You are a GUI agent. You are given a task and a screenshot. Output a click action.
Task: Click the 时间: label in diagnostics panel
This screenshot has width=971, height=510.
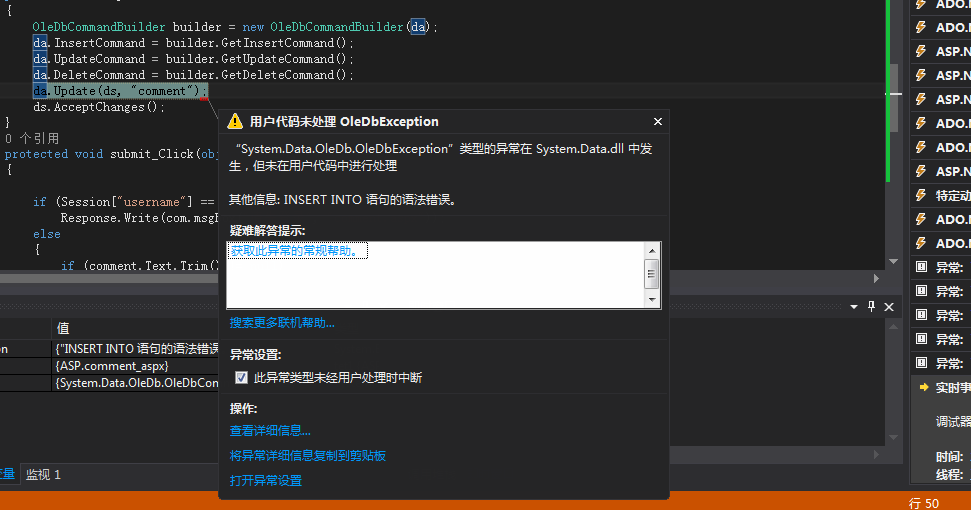(x=949, y=457)
